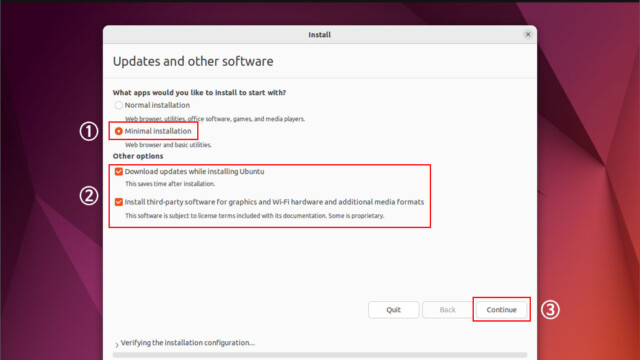Screen dimensions: 640x360
Task: Select the Normal installation radio button
Action: point(118,105)
